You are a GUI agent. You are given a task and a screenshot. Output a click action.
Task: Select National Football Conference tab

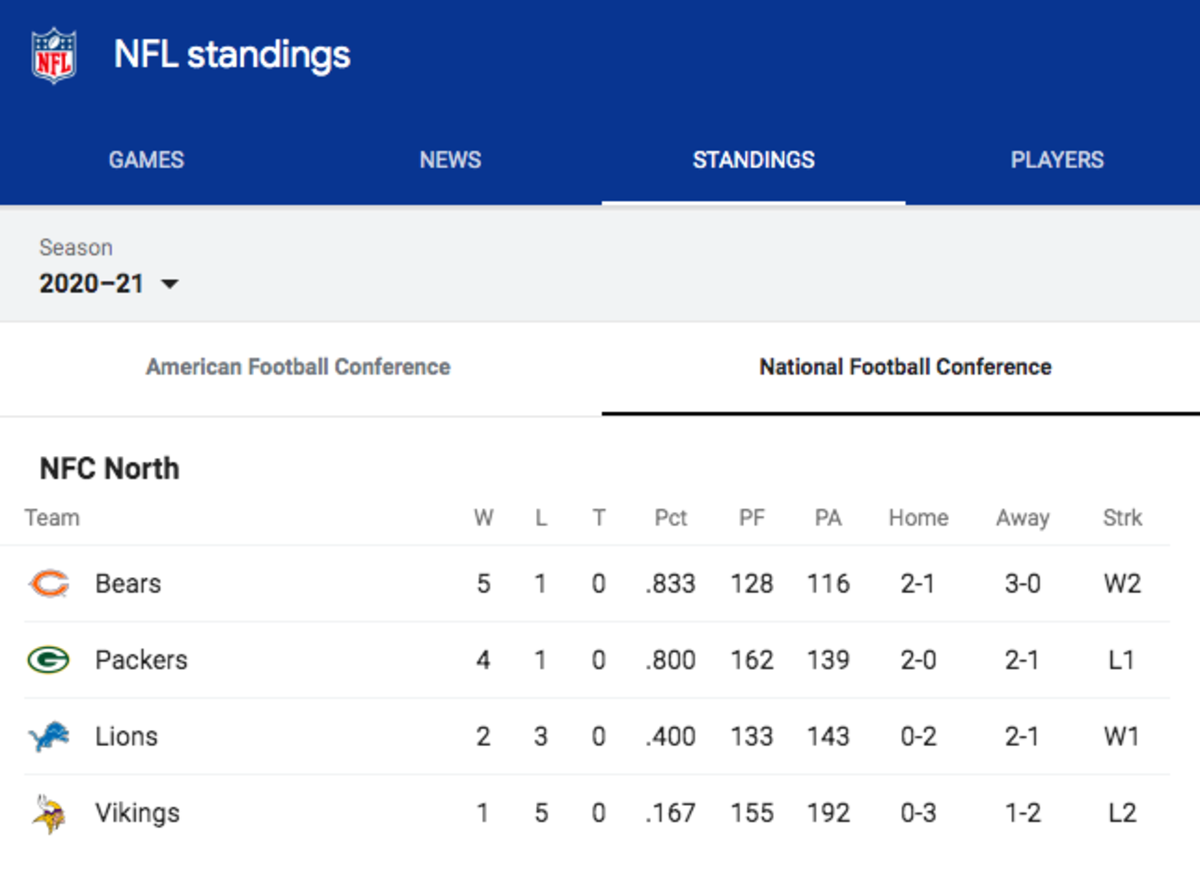pos(905,367)
